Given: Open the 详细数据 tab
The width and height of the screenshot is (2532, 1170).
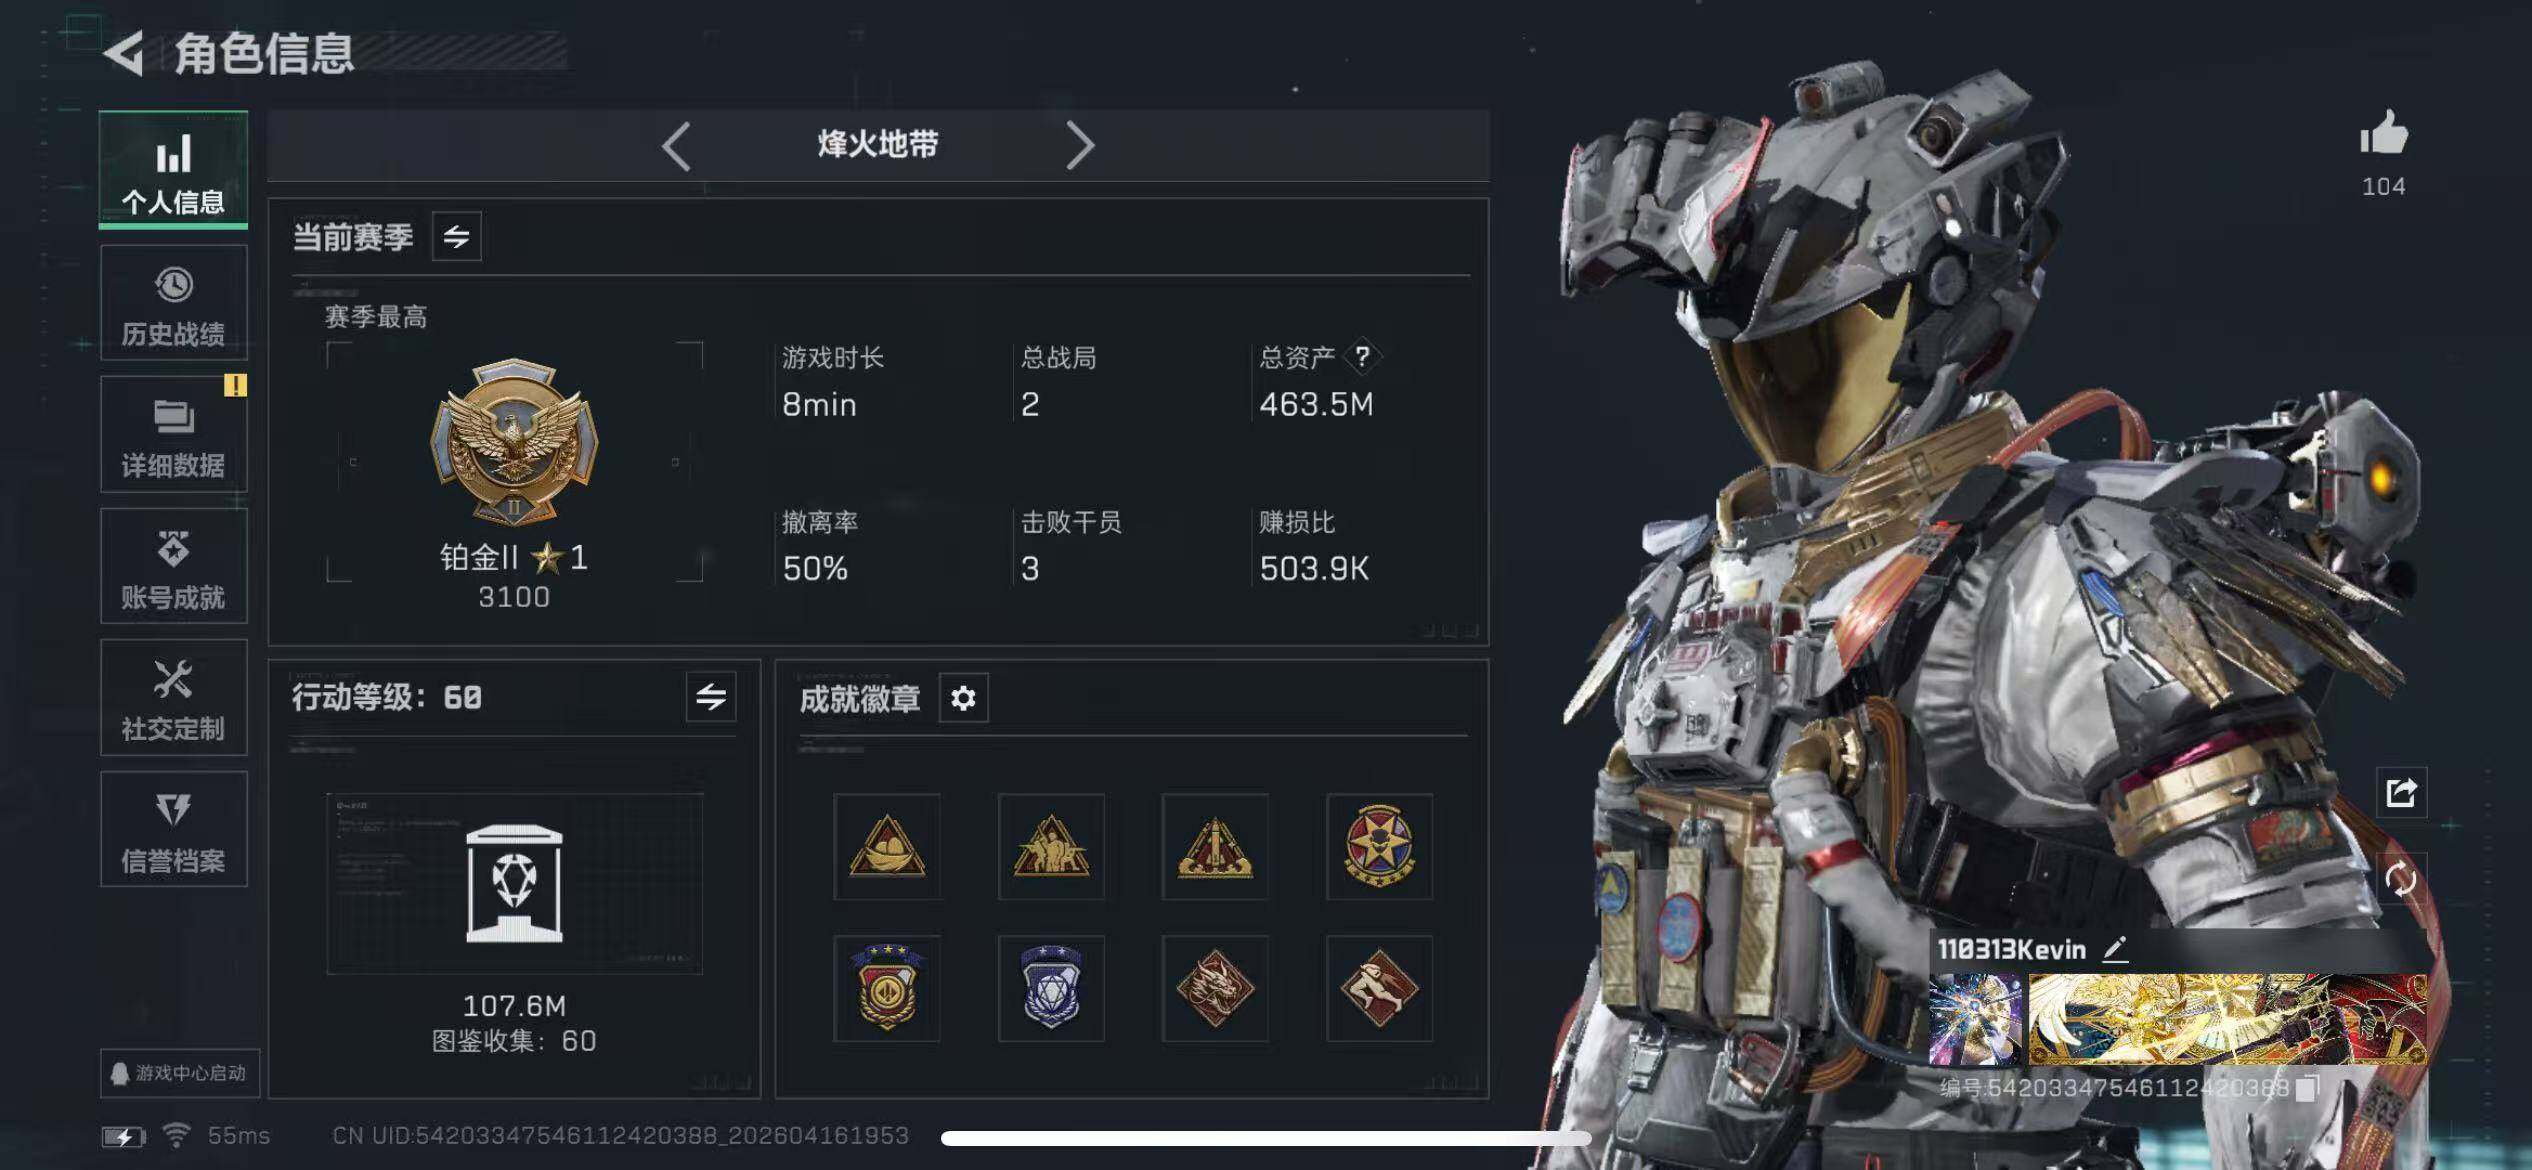Looking at the screenshot, I should (x=174, y=434).
